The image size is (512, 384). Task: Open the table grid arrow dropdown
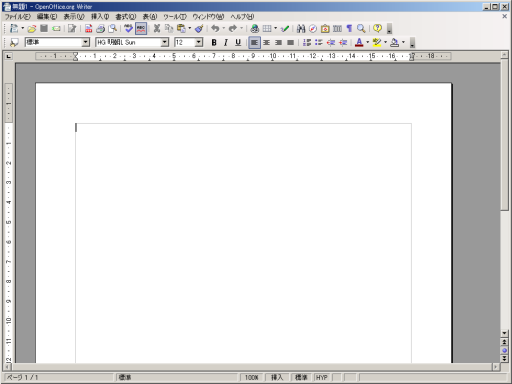(x=275, y=29)
